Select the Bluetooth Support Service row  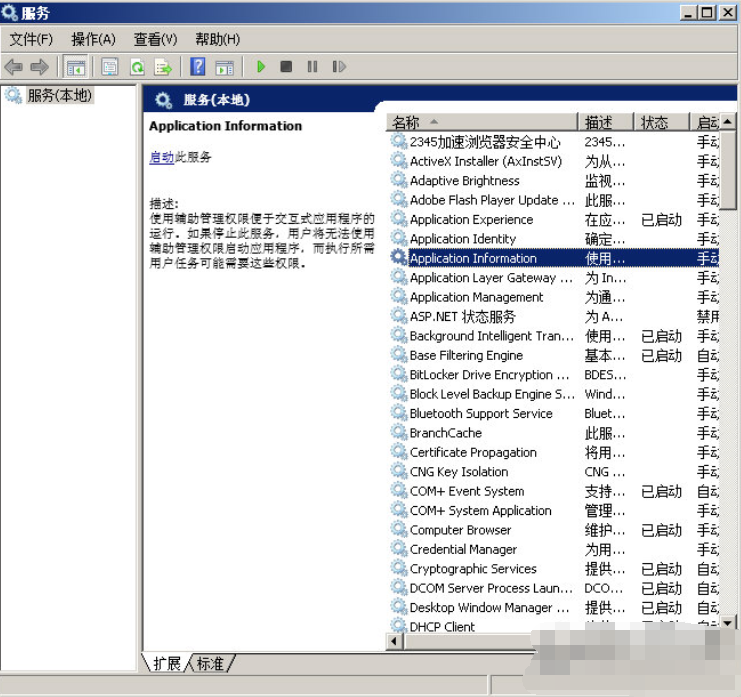[481, 413]
